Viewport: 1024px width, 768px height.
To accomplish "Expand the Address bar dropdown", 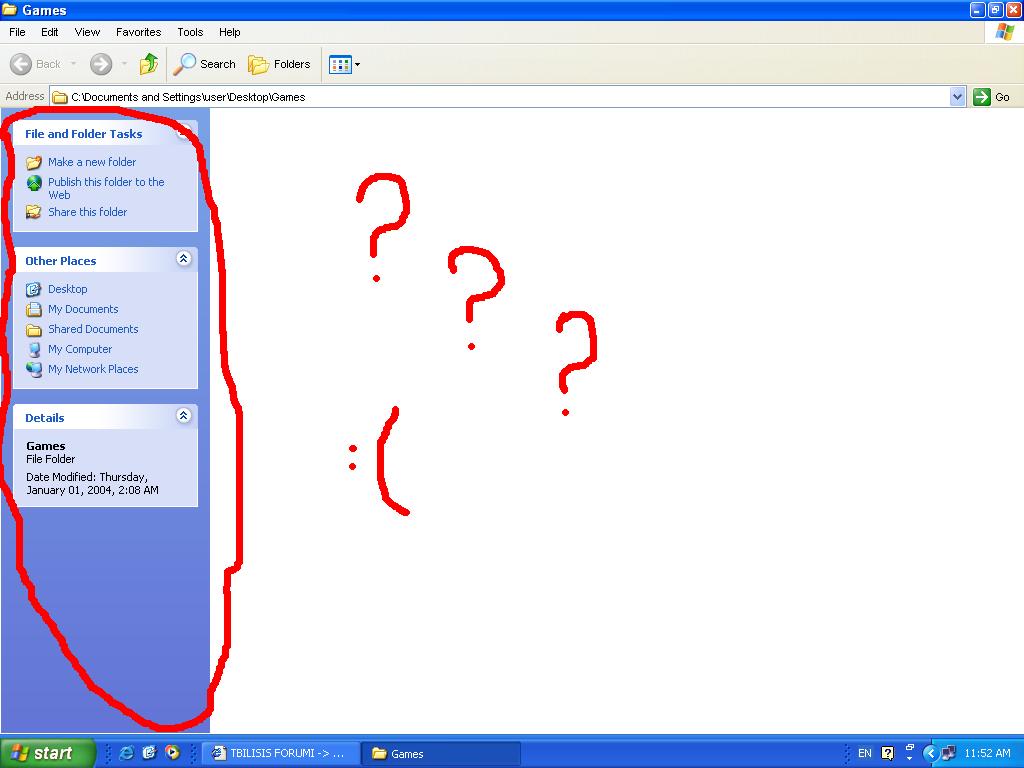I will click(957, 97).
